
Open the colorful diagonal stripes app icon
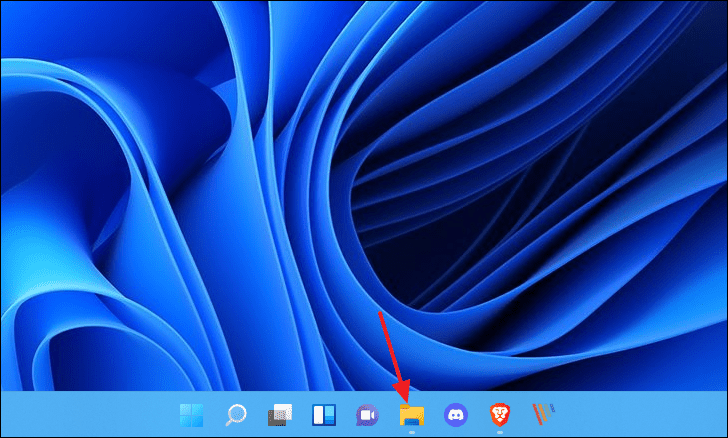(543, 414)
